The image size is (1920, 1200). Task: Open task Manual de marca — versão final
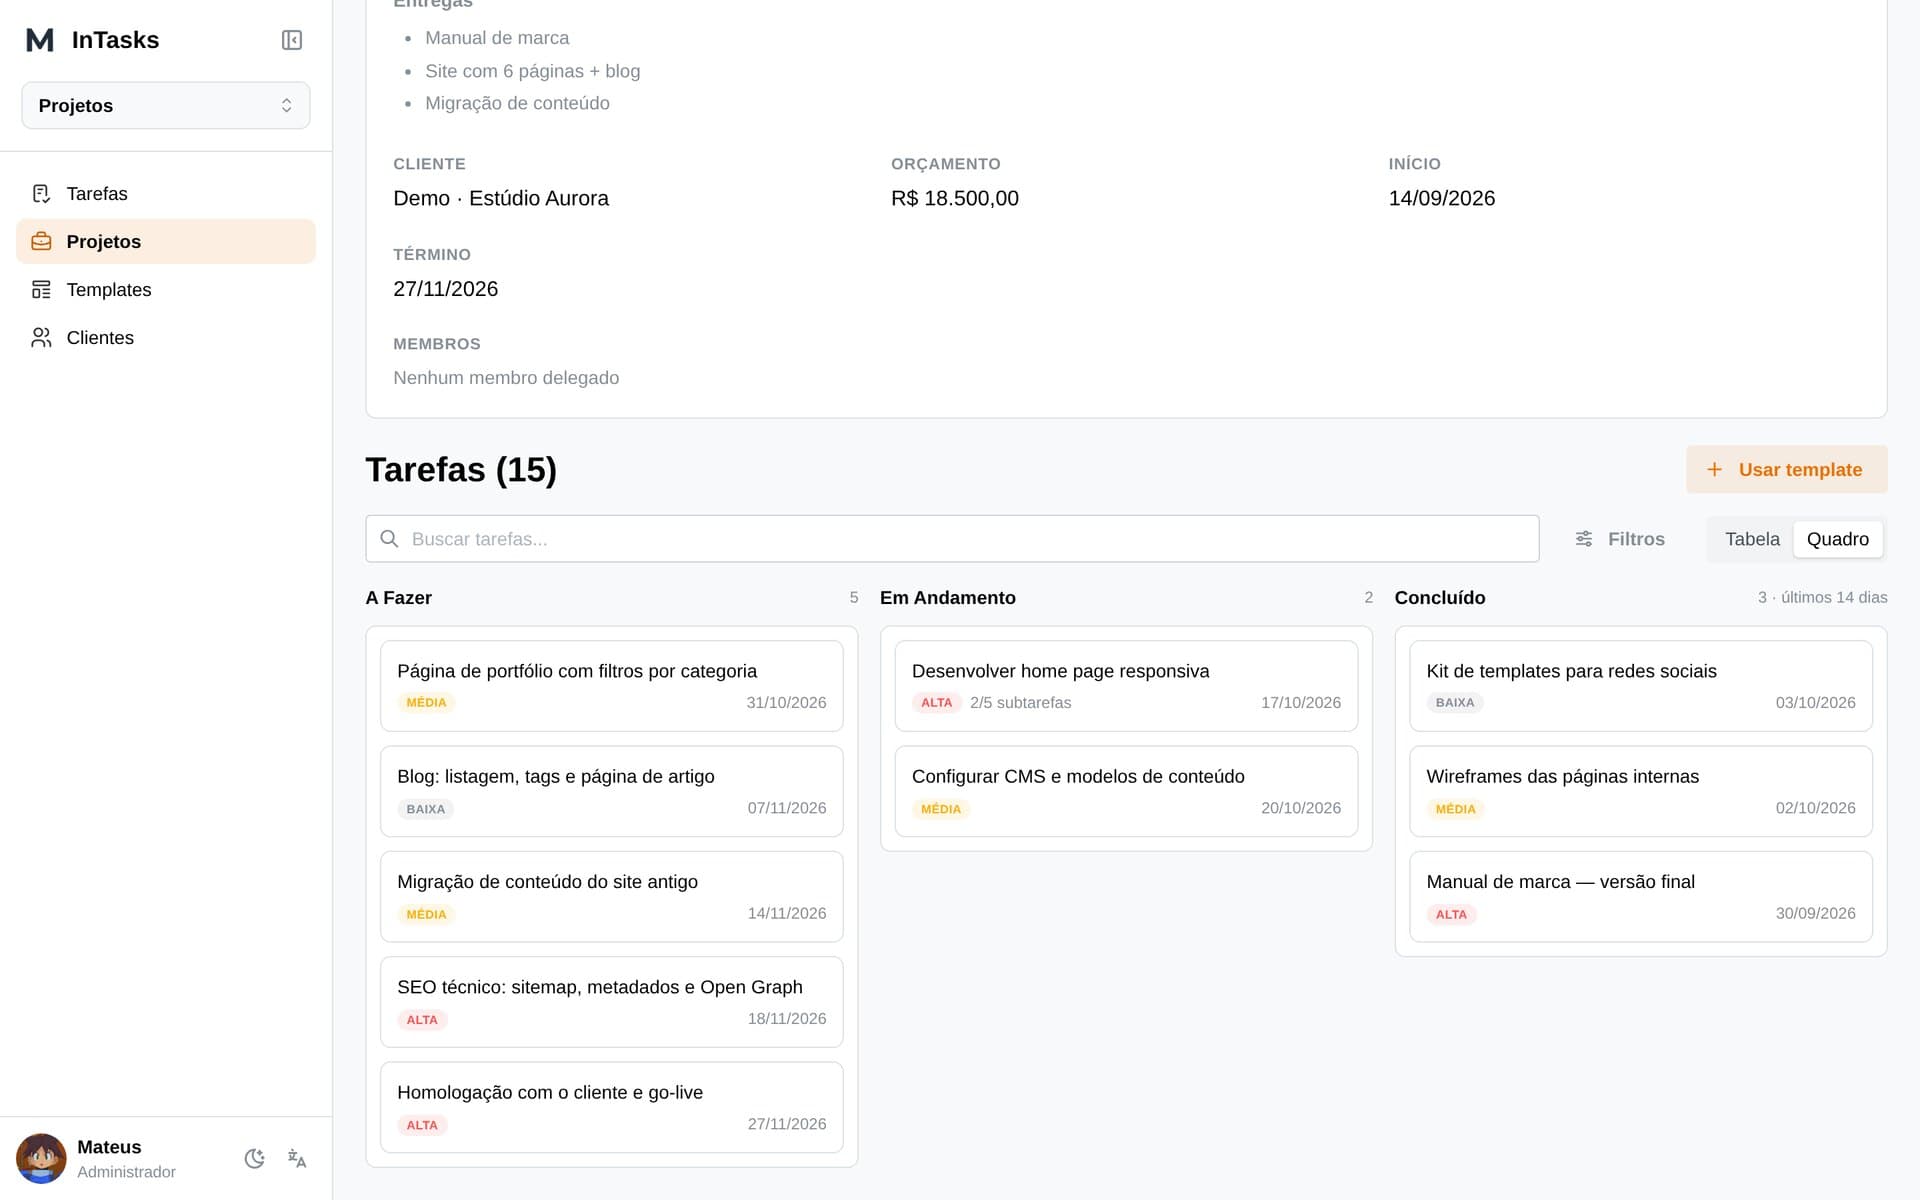point(1641,897)
